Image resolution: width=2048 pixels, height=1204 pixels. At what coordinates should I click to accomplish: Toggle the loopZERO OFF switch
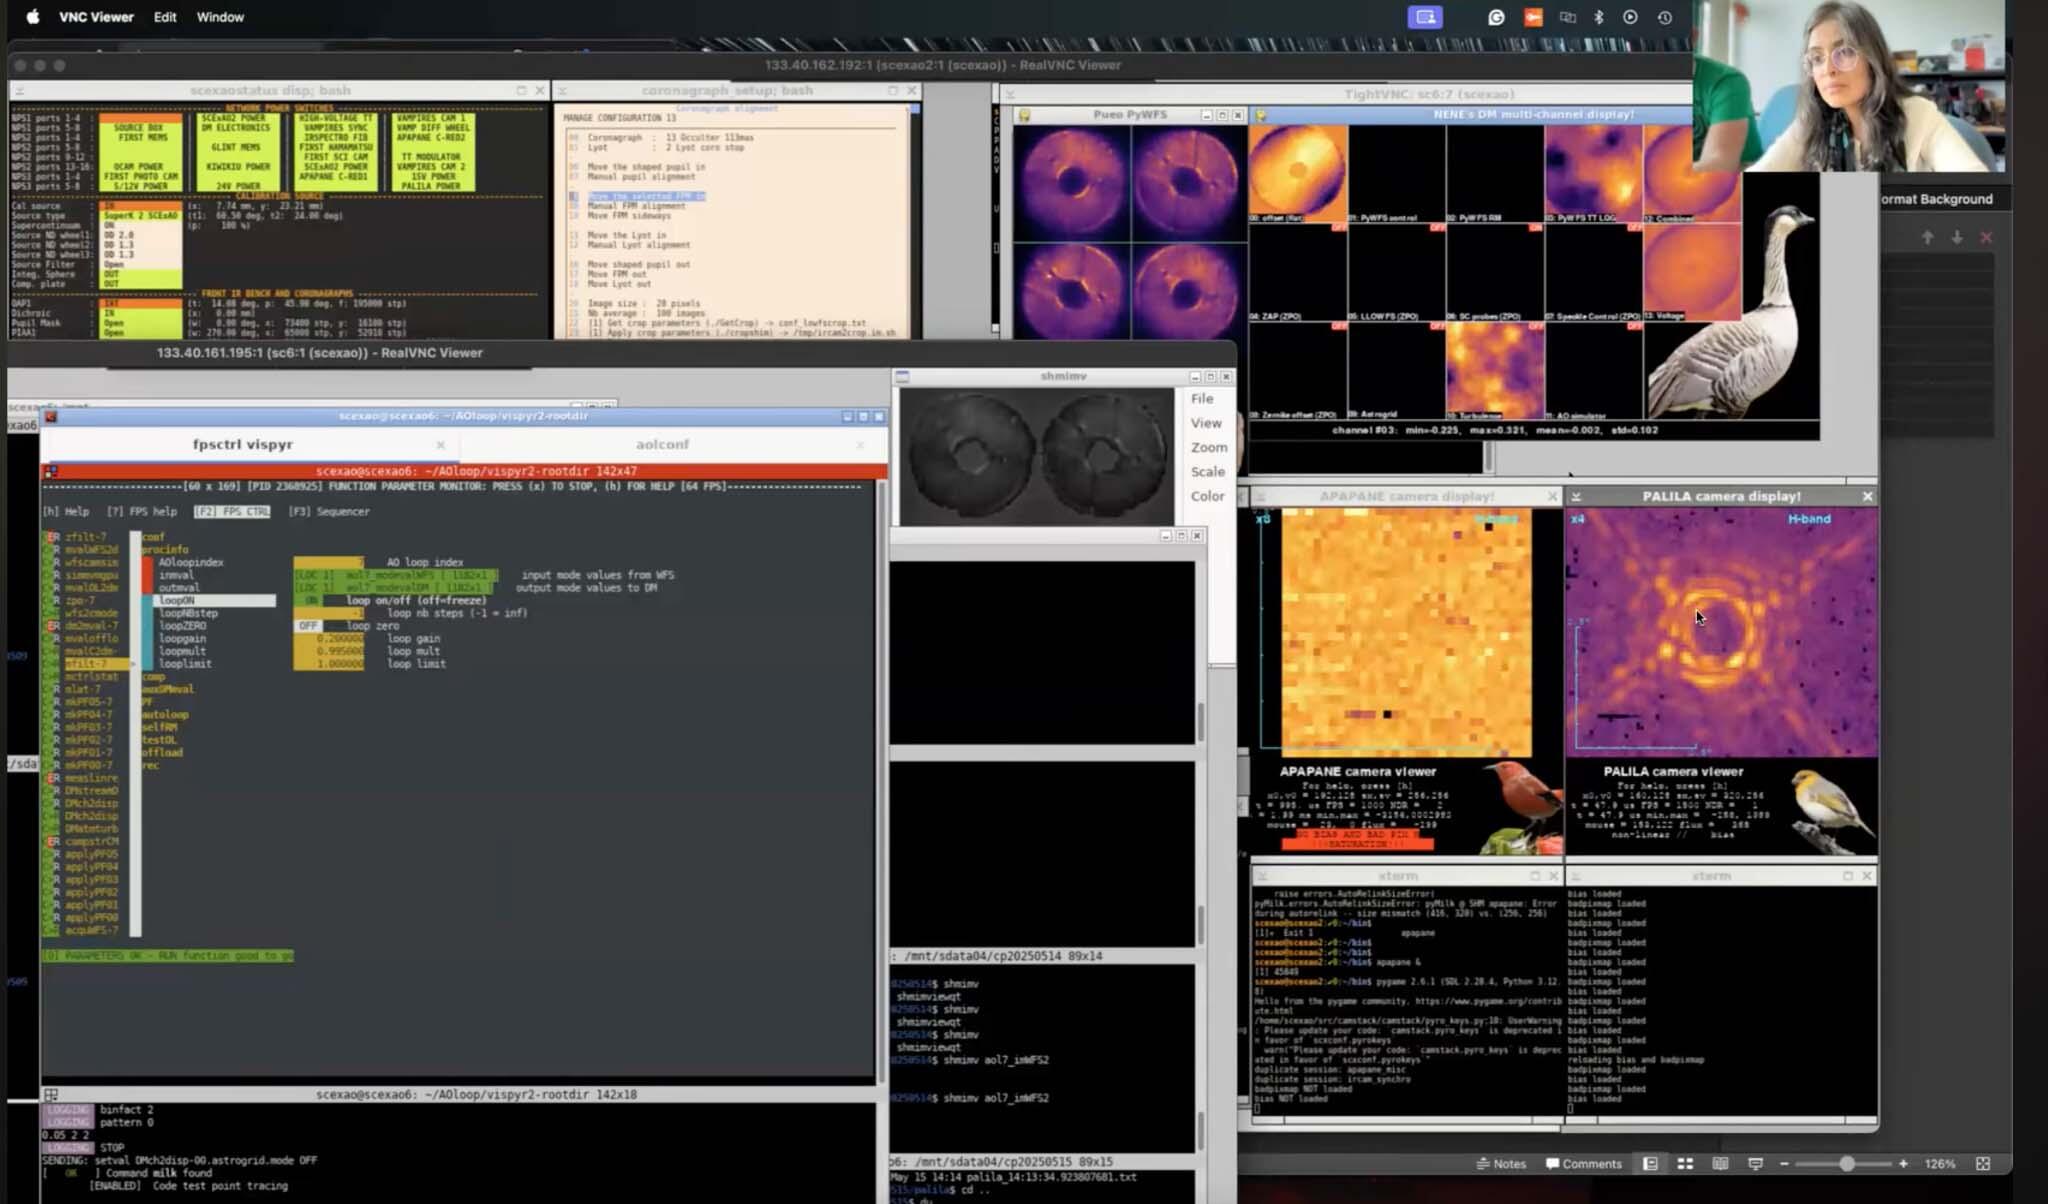coord(308,626)
